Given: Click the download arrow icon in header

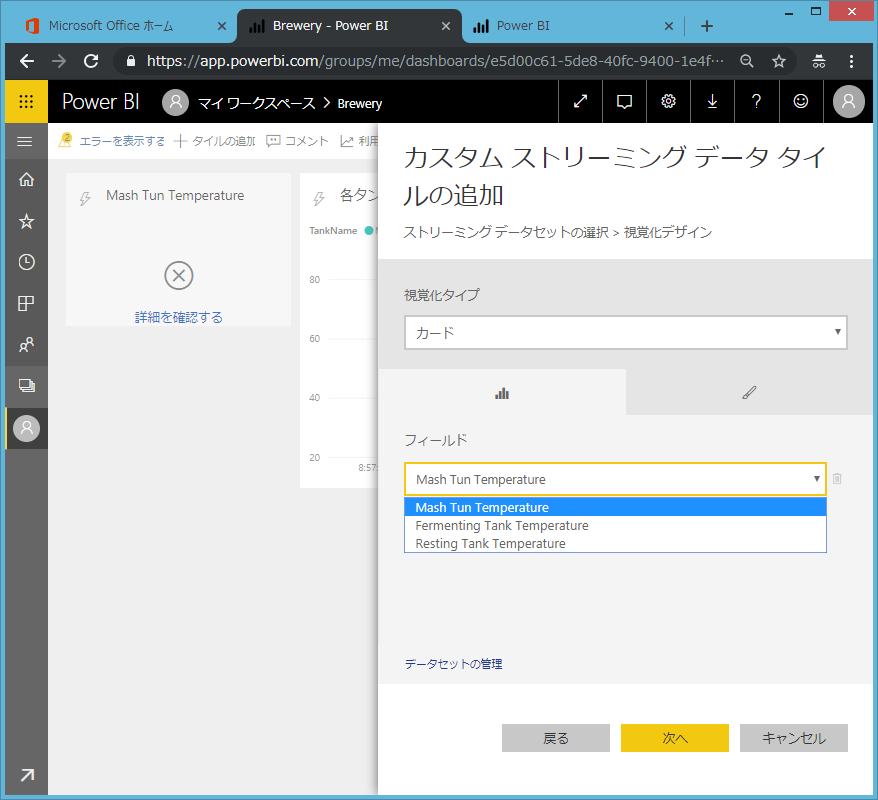Looking at the screenshot, I should 712,101.
